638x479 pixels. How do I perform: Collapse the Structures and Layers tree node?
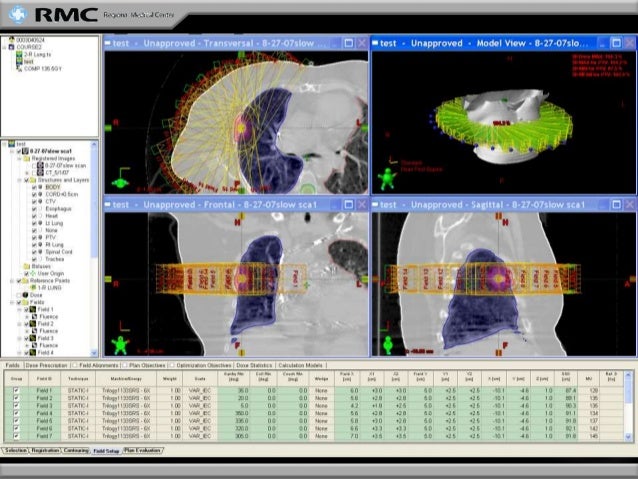click(18, 179)
